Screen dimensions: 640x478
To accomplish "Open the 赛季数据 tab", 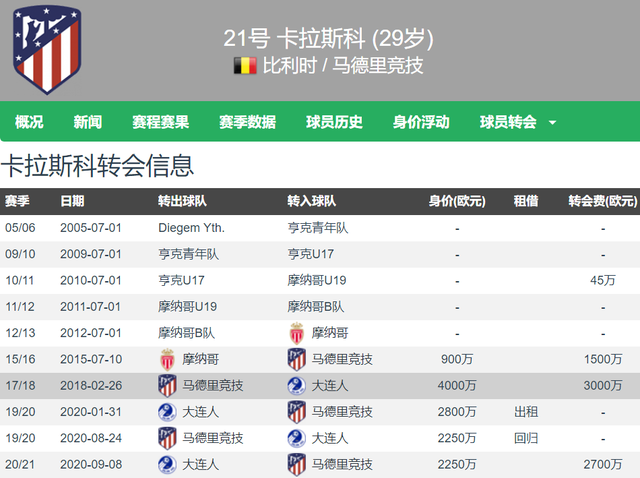I will tap(247, 123).
